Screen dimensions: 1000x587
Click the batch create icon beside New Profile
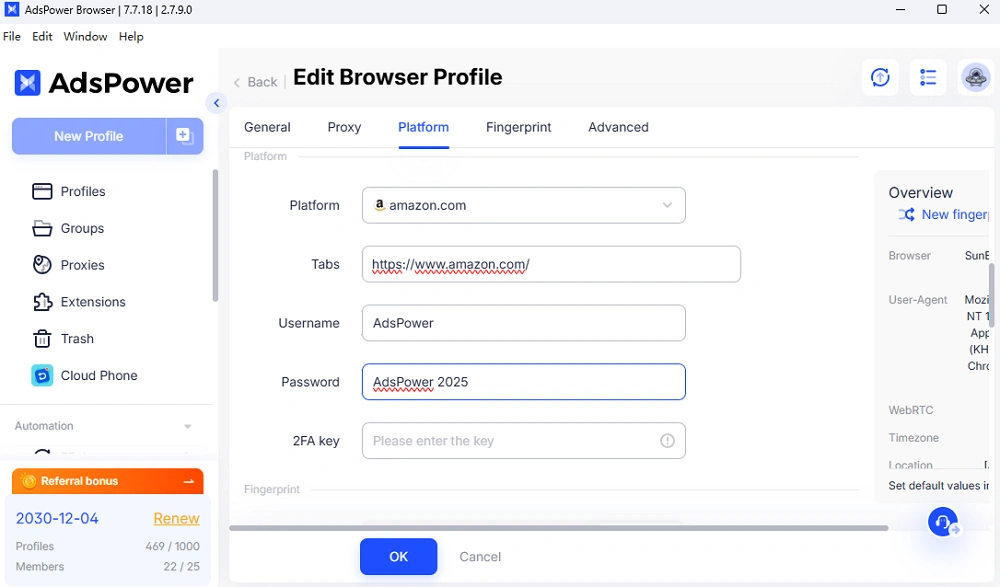click(184, 136)
